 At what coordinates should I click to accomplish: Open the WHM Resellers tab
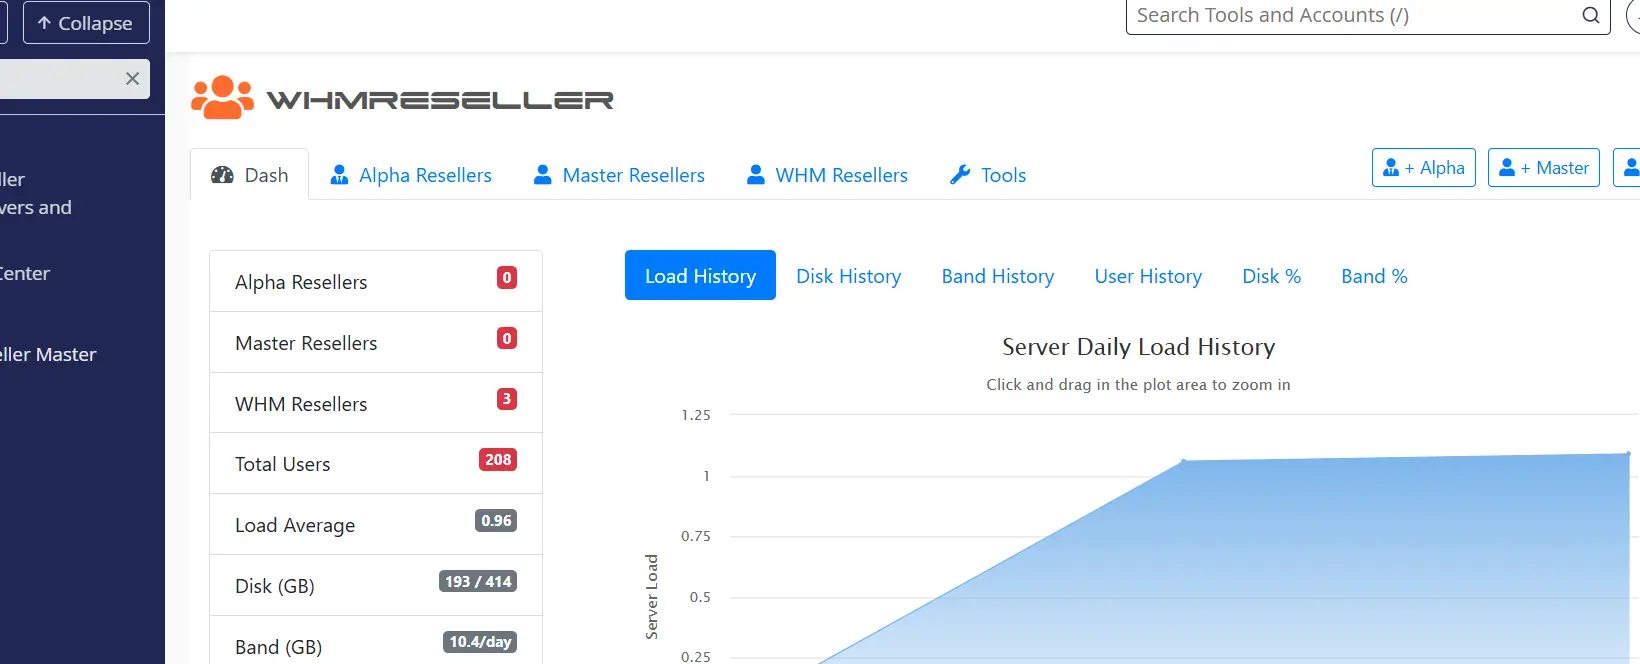[827, 175]
